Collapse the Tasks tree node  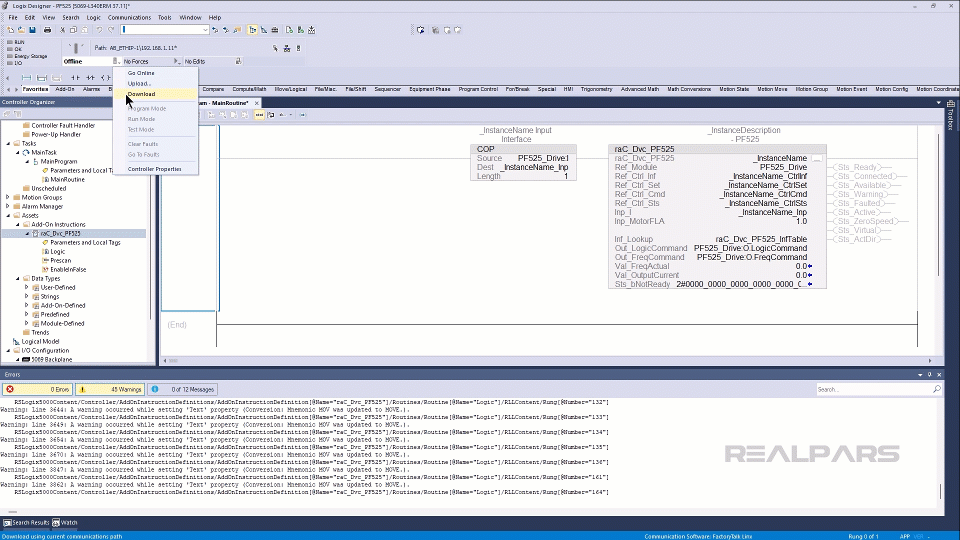8,143
